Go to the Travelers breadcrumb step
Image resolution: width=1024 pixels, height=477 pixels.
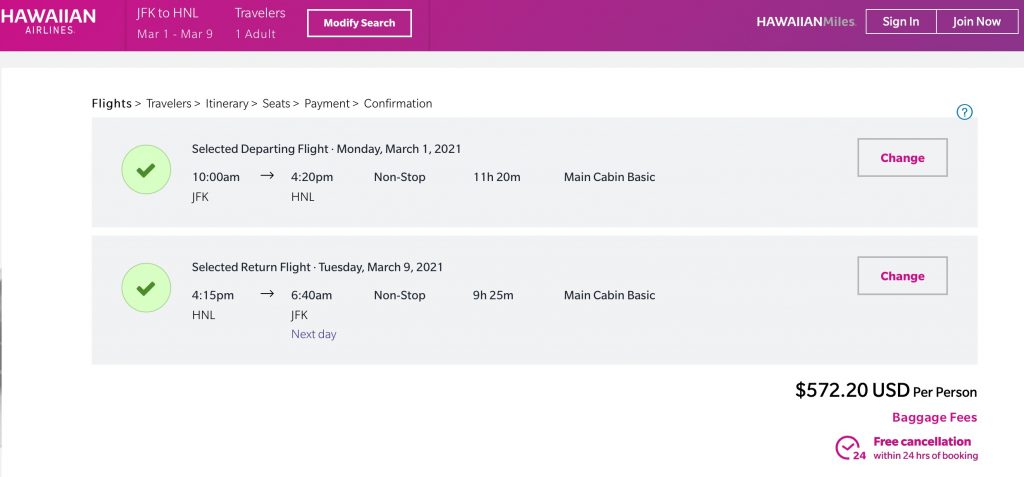[x=168, y=104]
